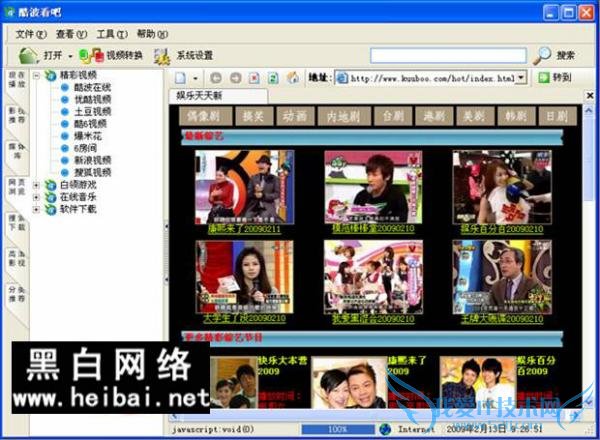Switch to the 分类推荐 vertical side tab

17,294
